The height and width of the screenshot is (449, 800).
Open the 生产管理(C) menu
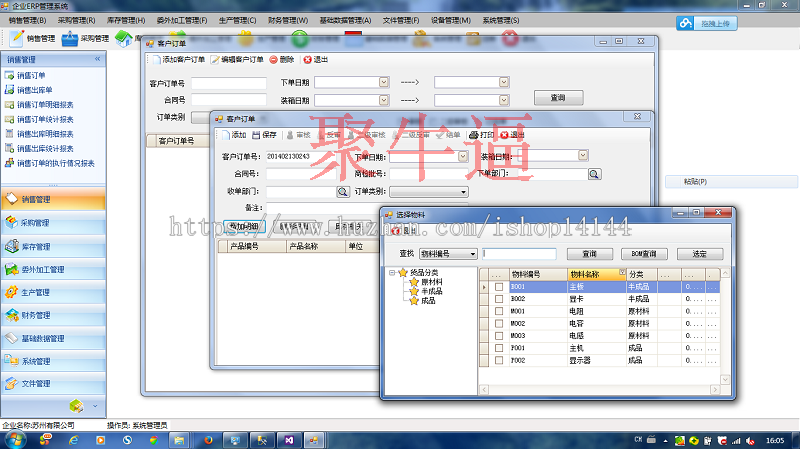tap(237, 20)
